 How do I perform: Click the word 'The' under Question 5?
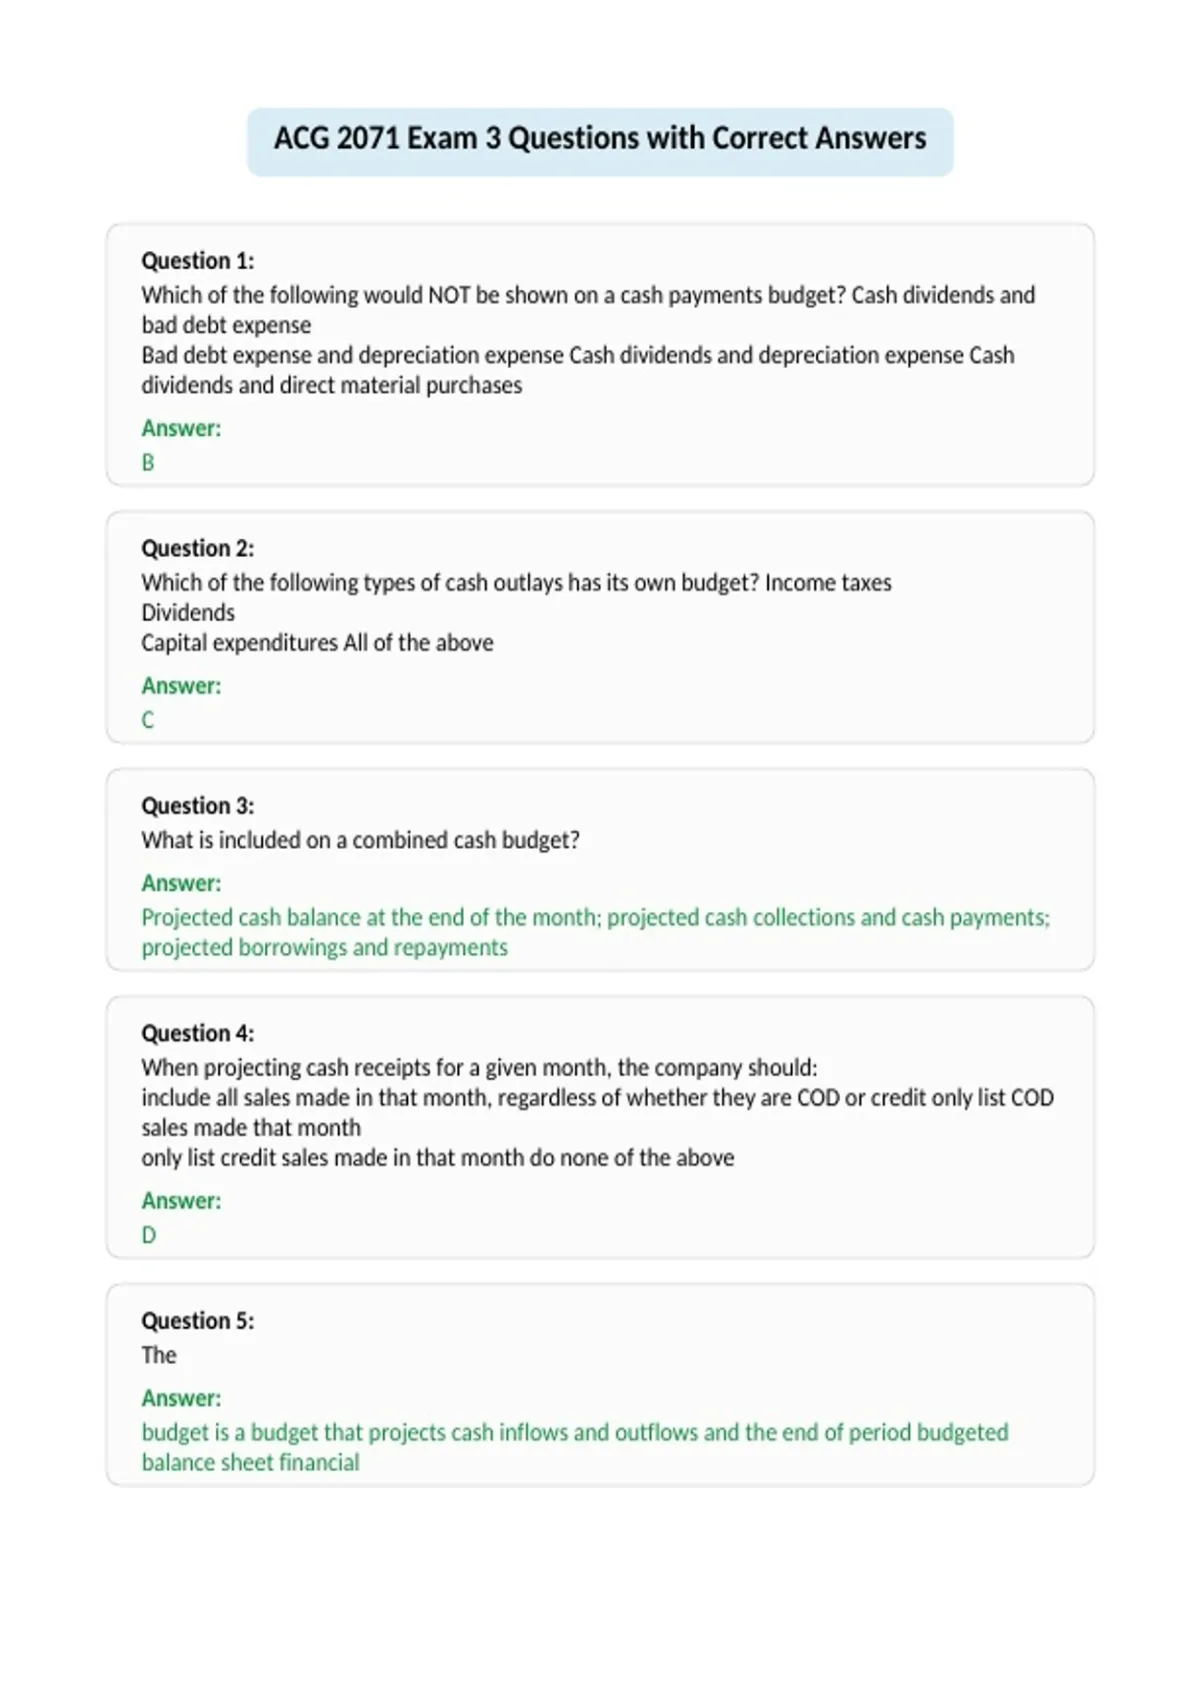[159, 1355]
